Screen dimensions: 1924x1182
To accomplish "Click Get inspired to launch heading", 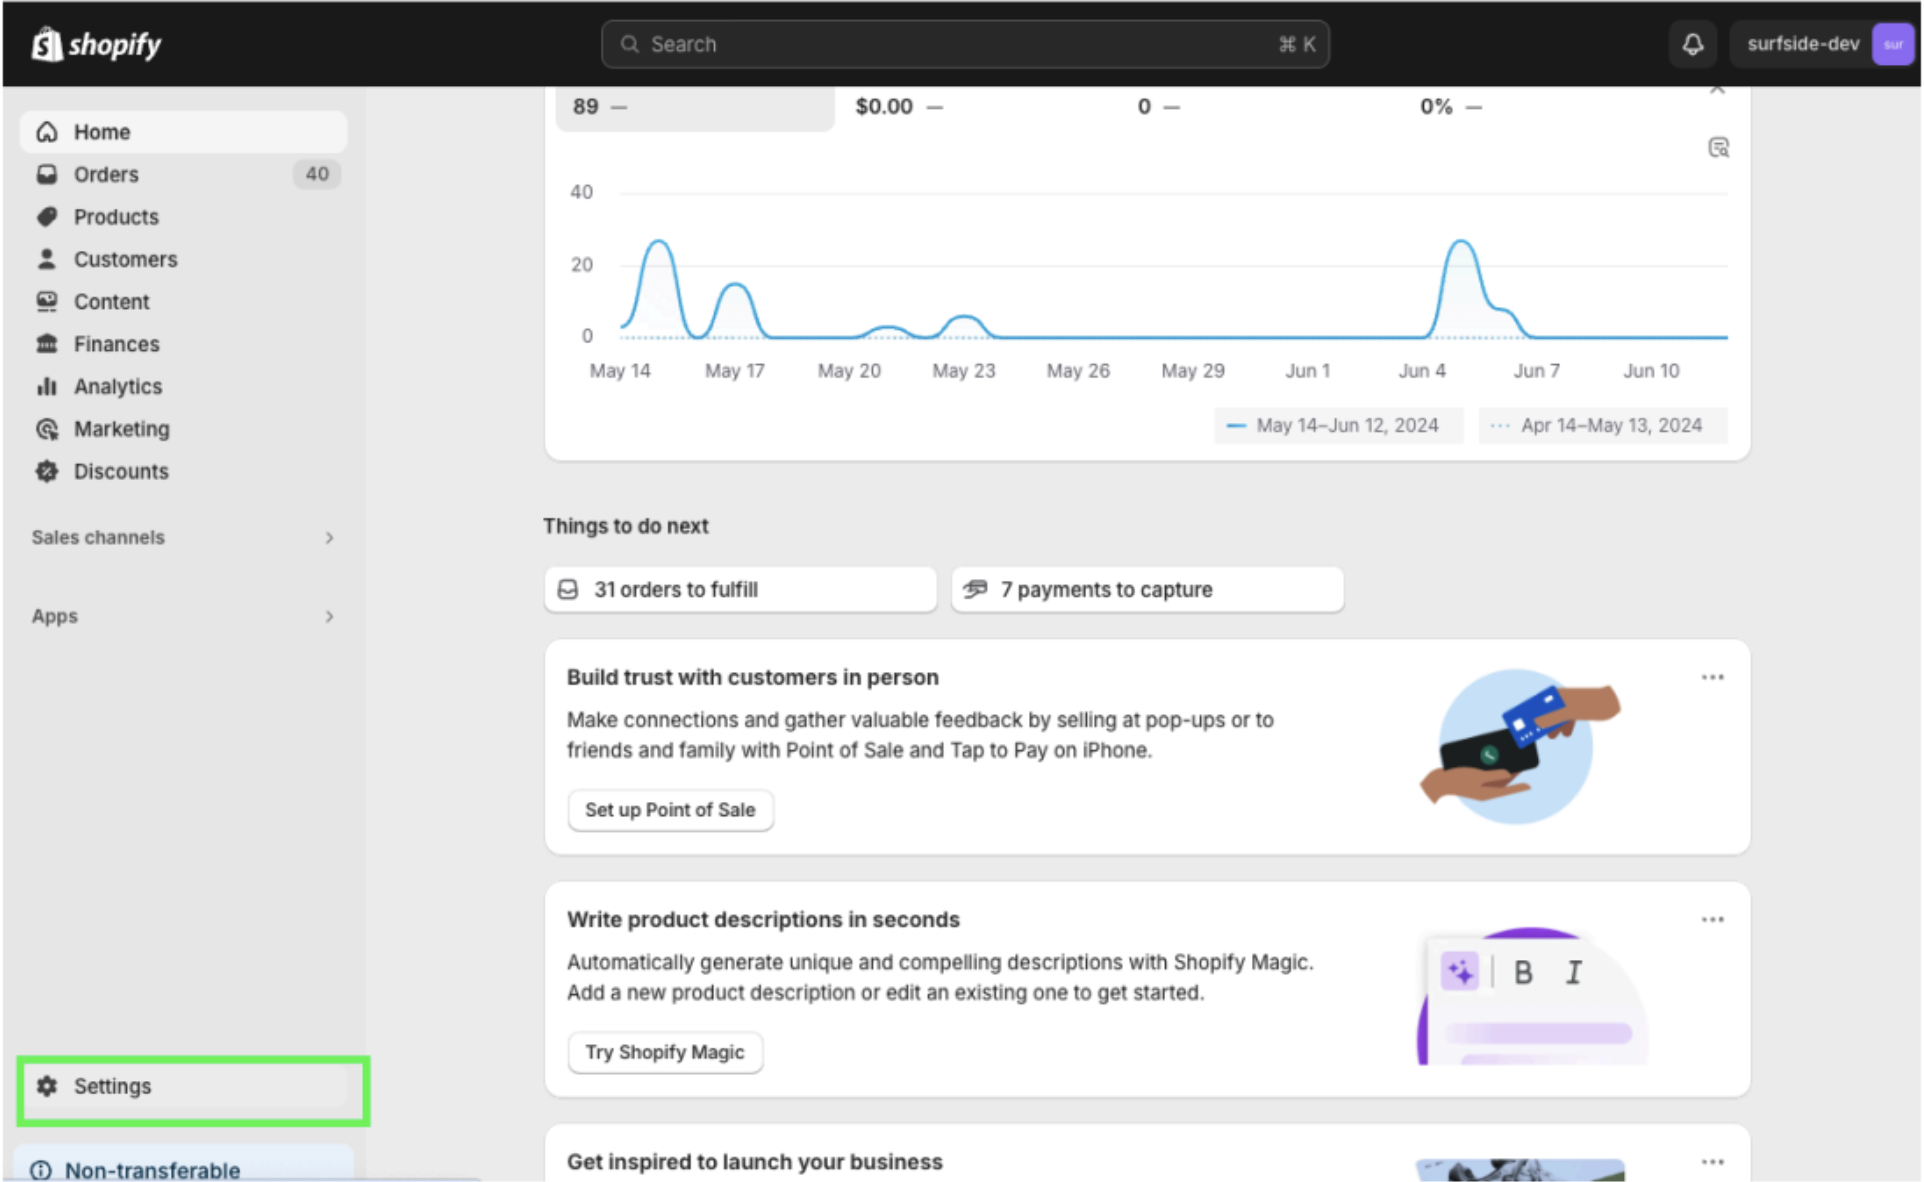I will 754,1162.
